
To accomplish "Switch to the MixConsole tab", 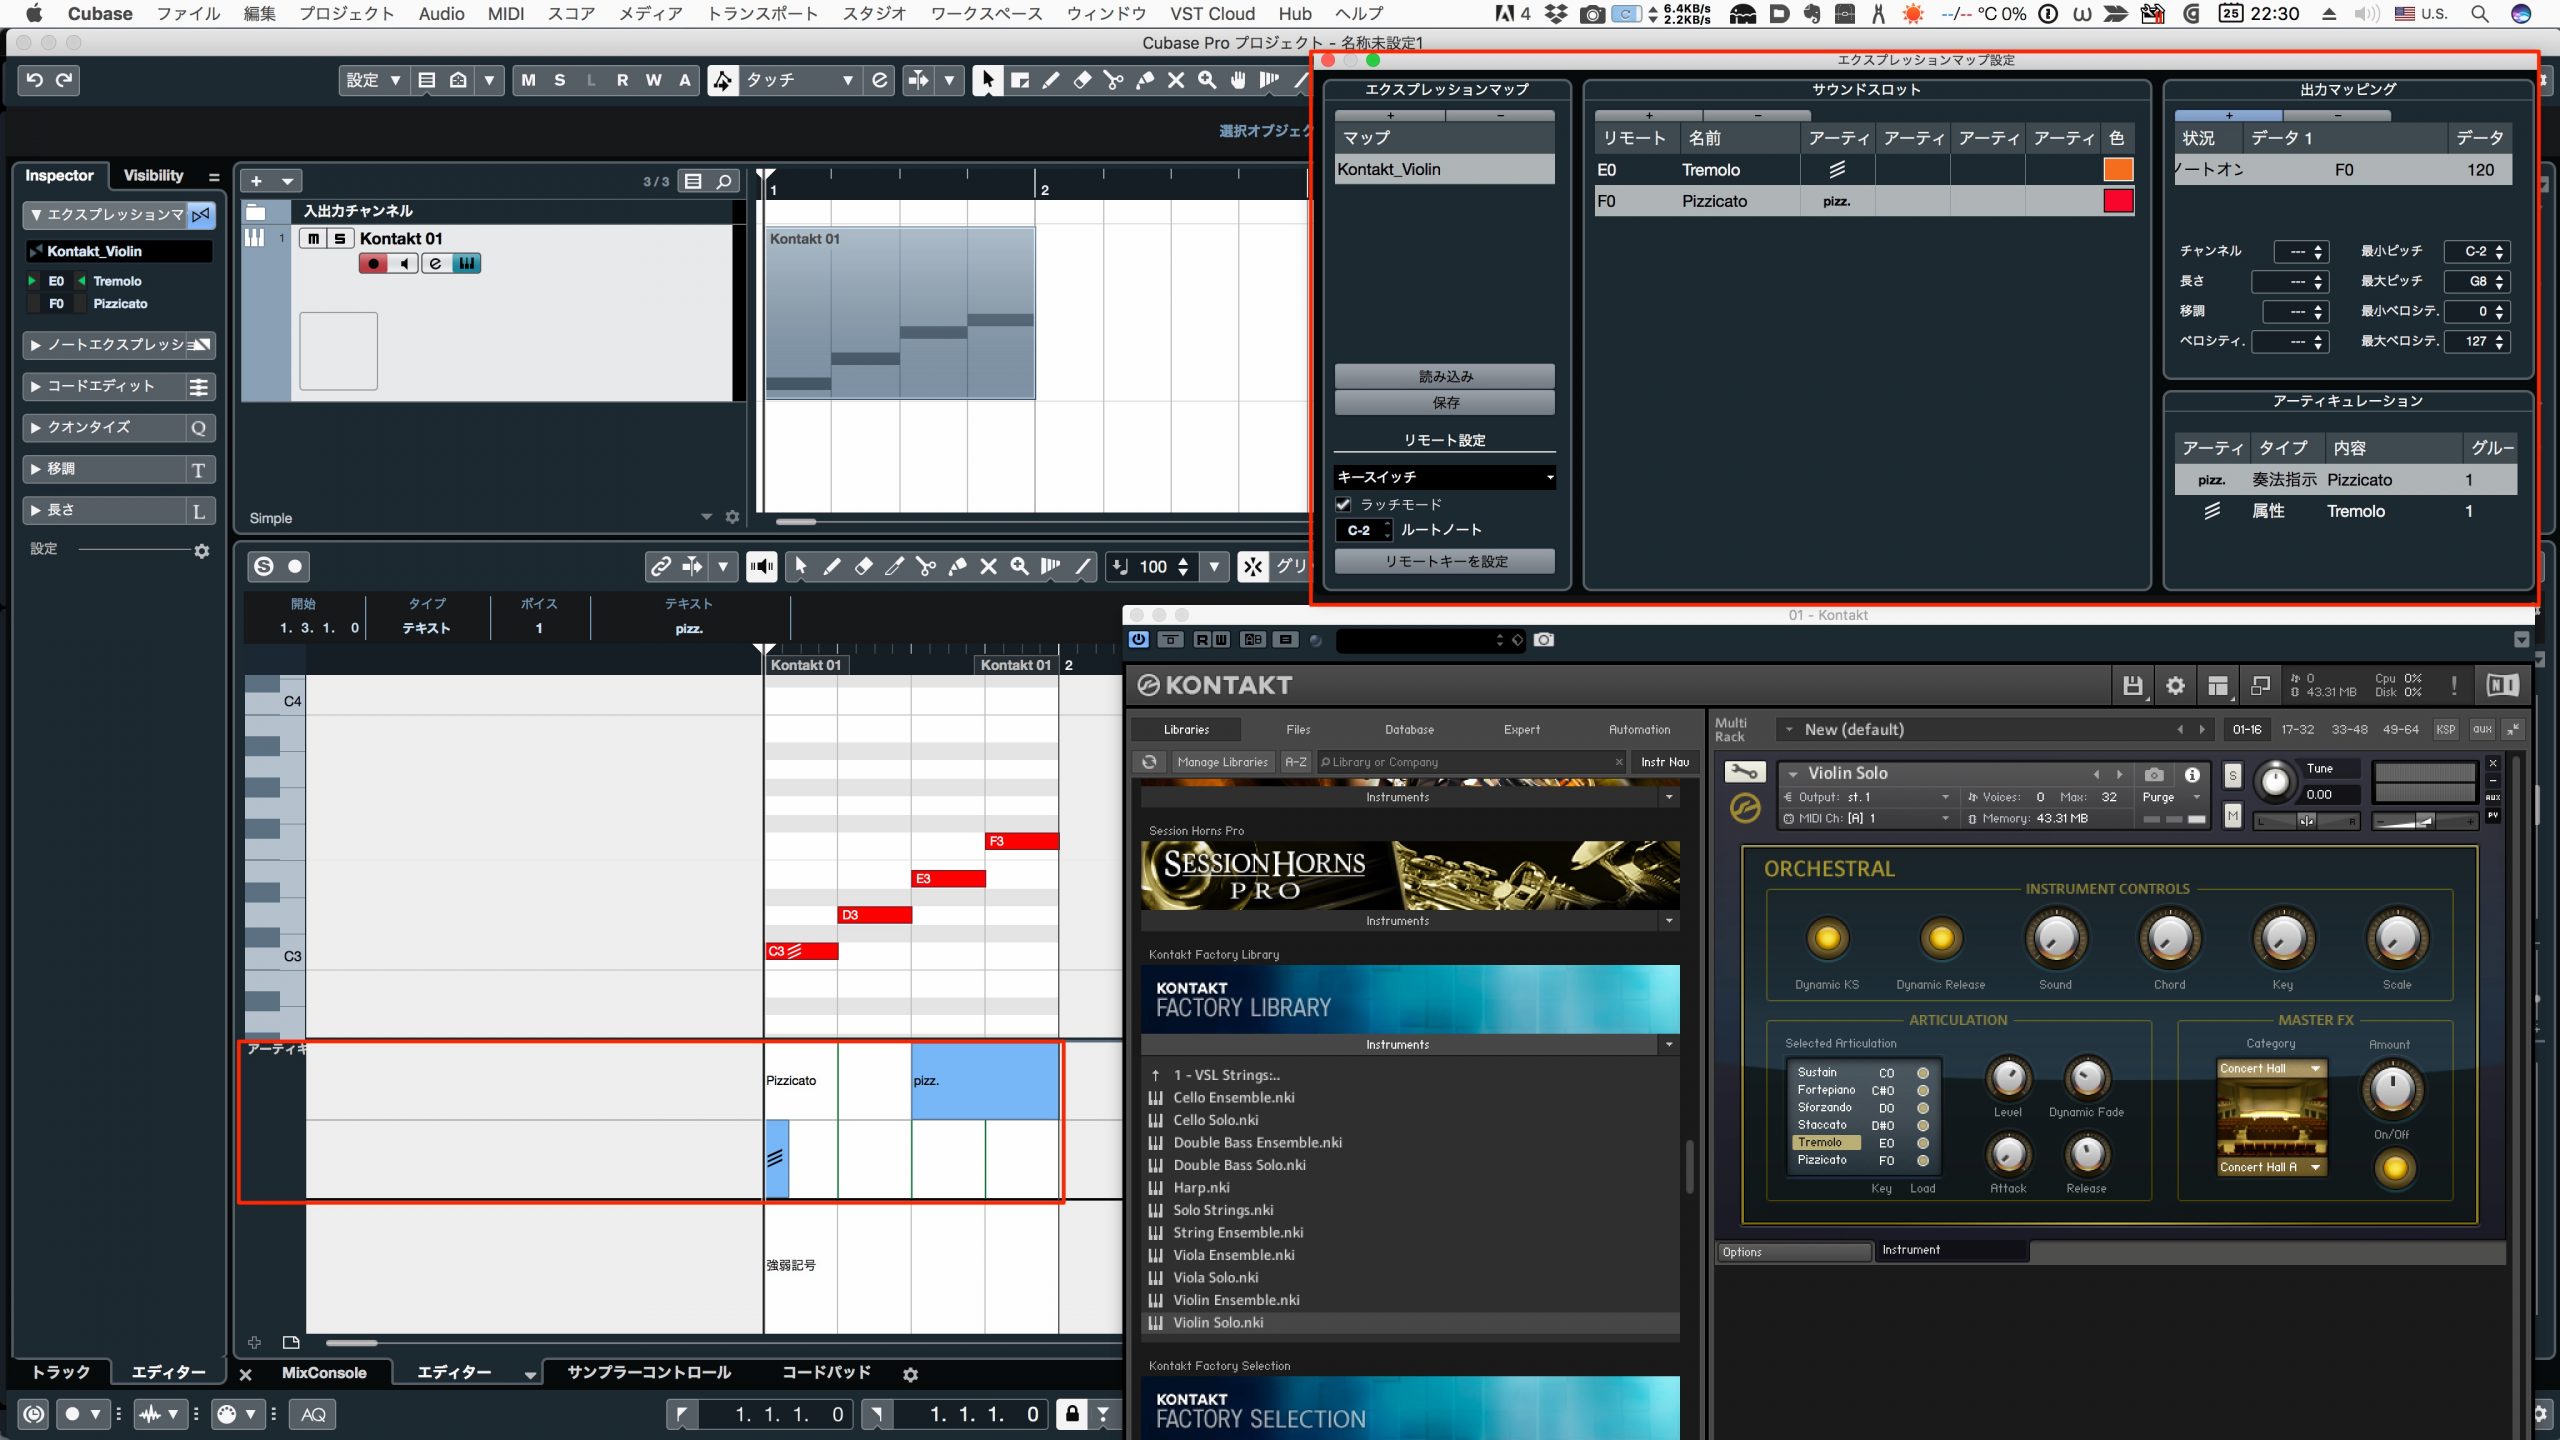I will click(324, 1373).
